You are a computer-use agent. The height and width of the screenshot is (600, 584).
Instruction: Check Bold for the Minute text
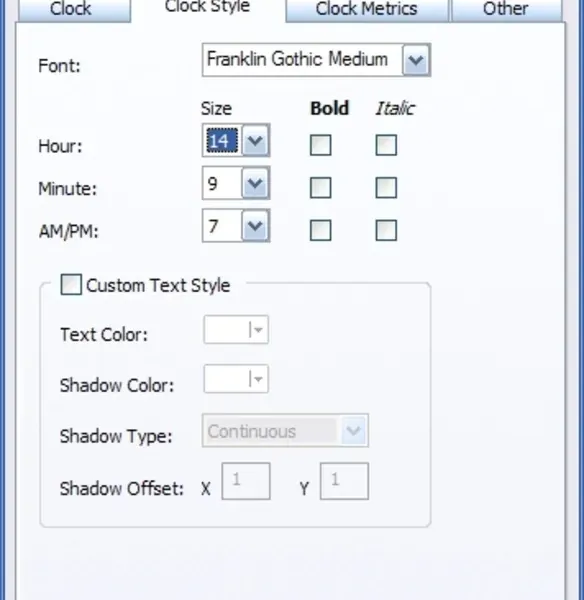click(x=320, y=188)
